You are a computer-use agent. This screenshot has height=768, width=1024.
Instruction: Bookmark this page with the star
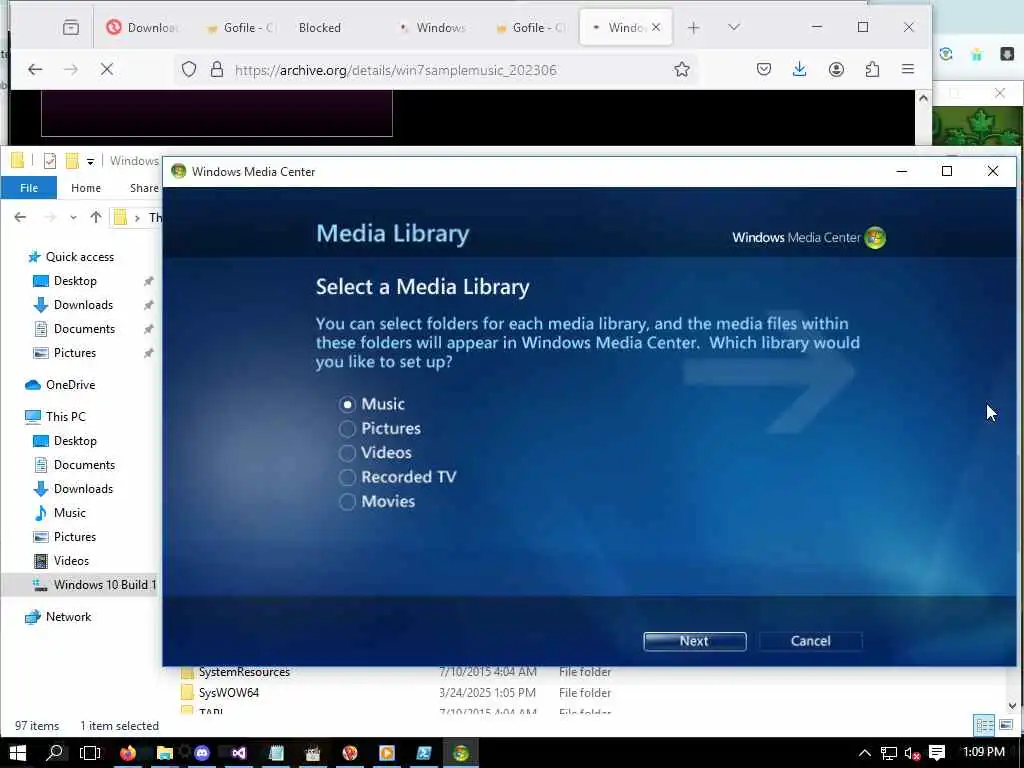[x=682, y=69]
